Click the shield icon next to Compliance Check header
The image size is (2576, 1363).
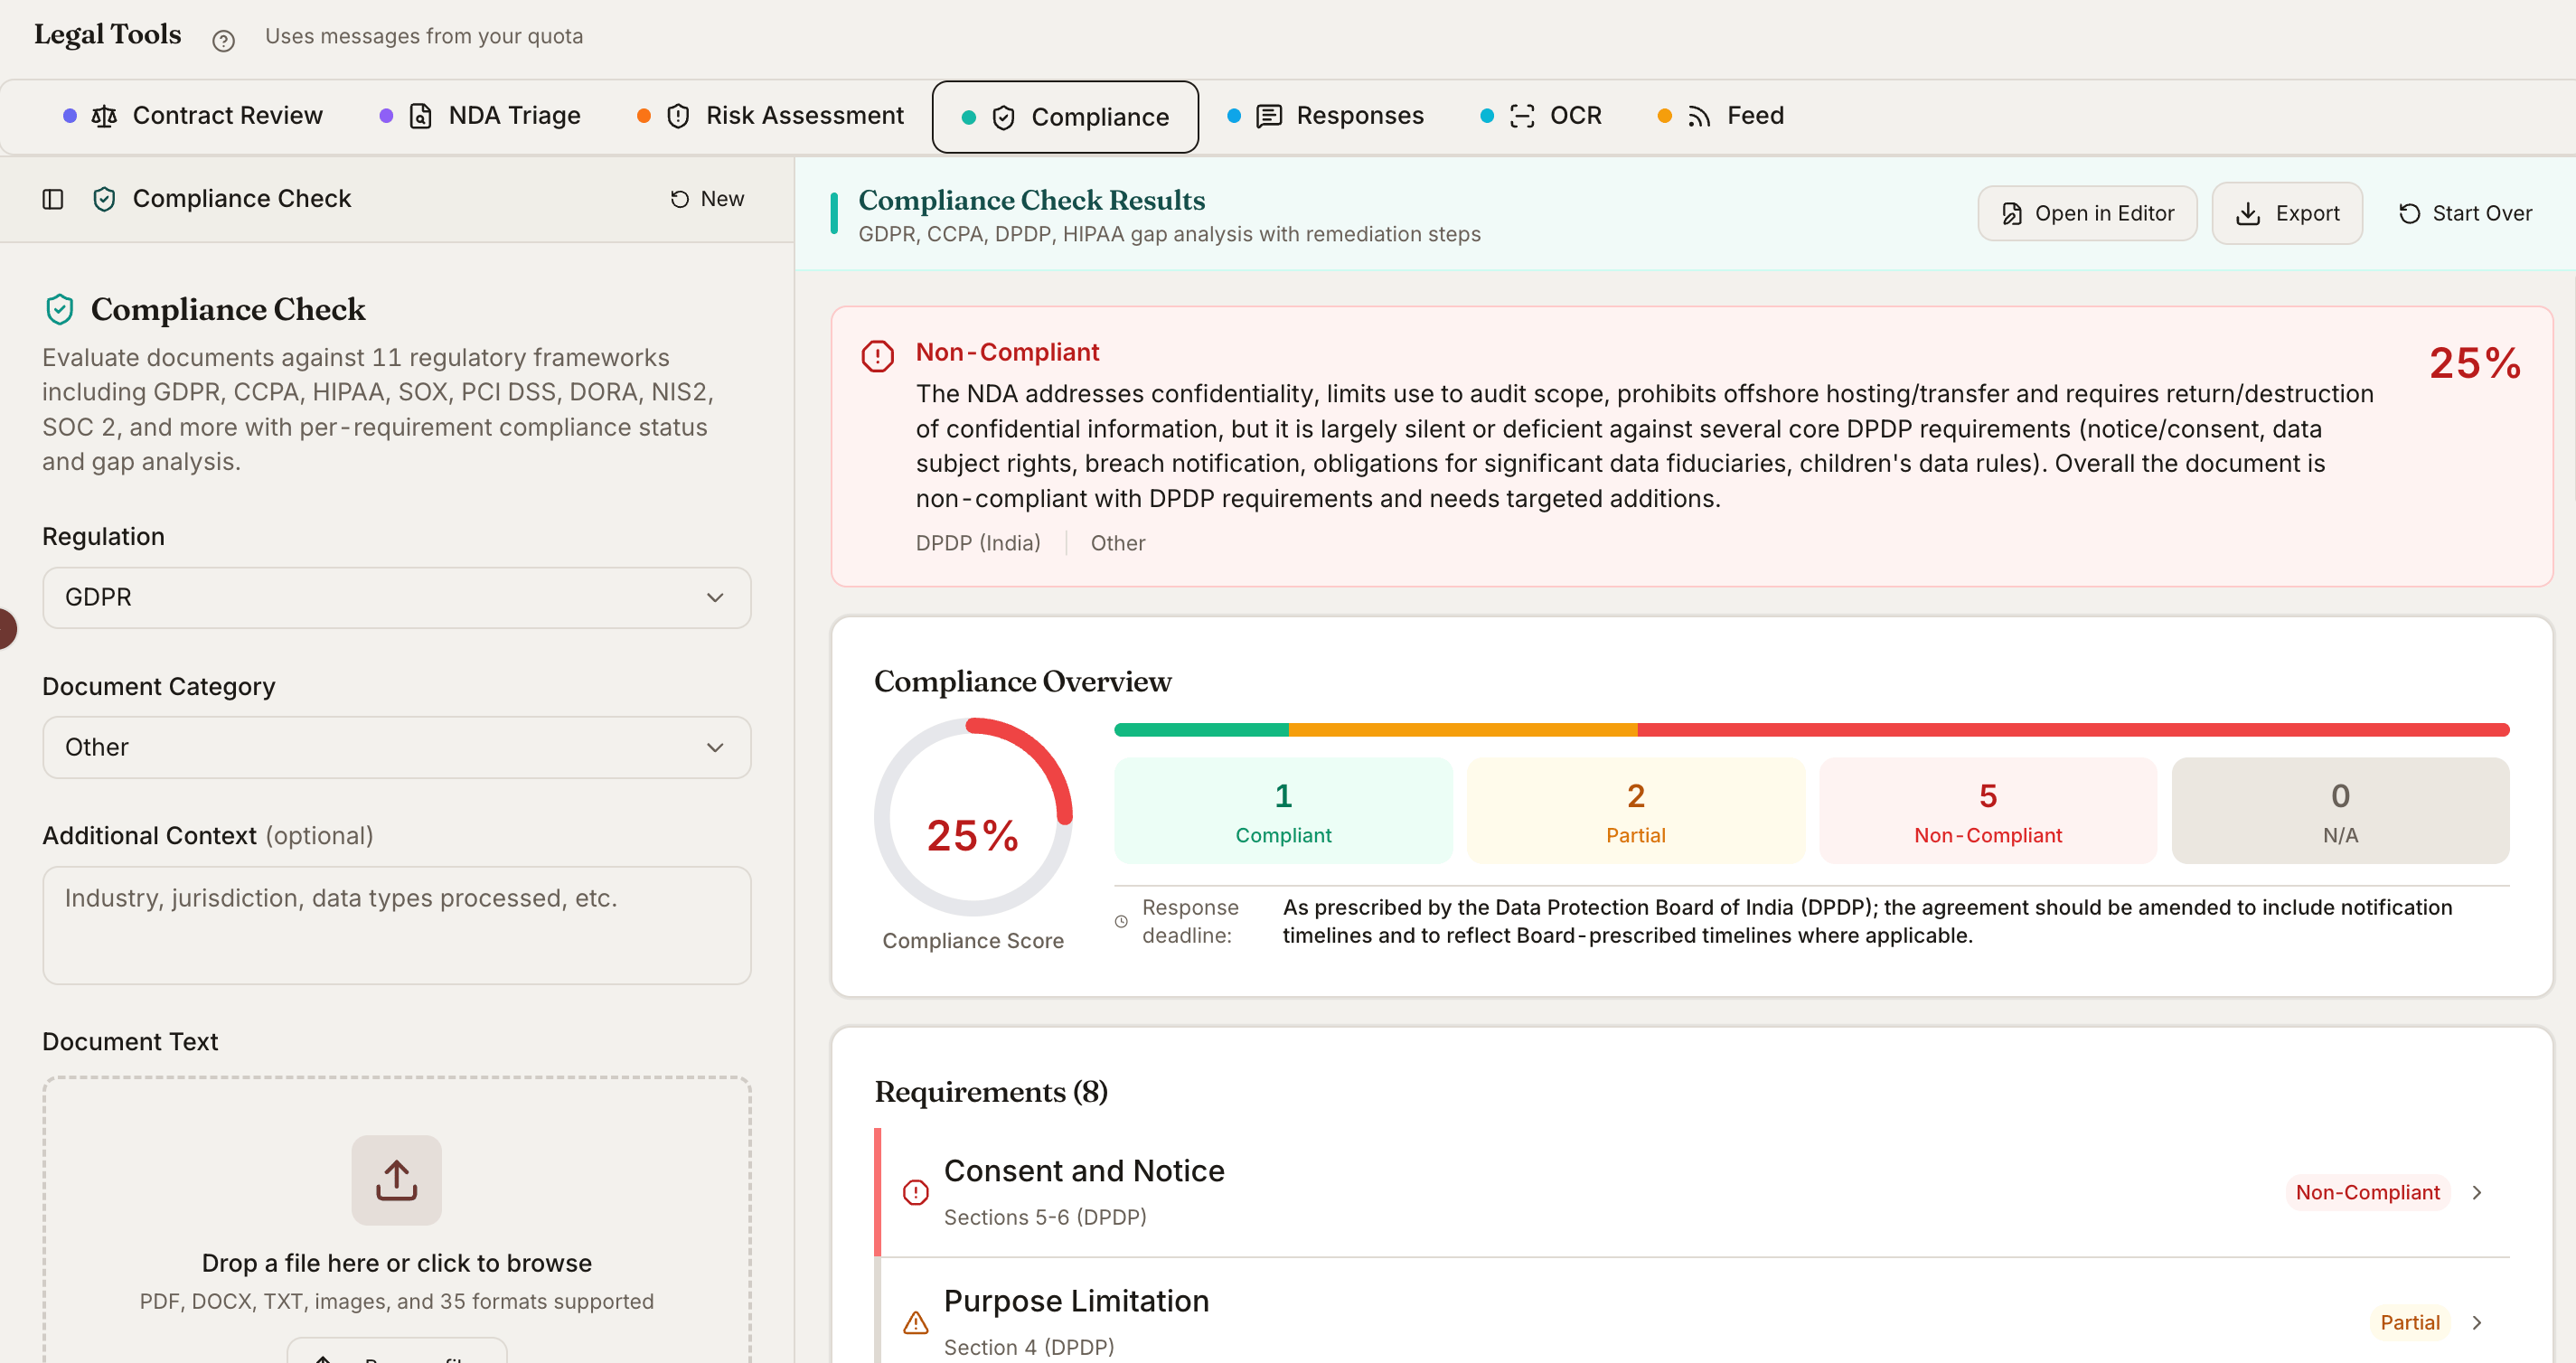click(104, 199)
